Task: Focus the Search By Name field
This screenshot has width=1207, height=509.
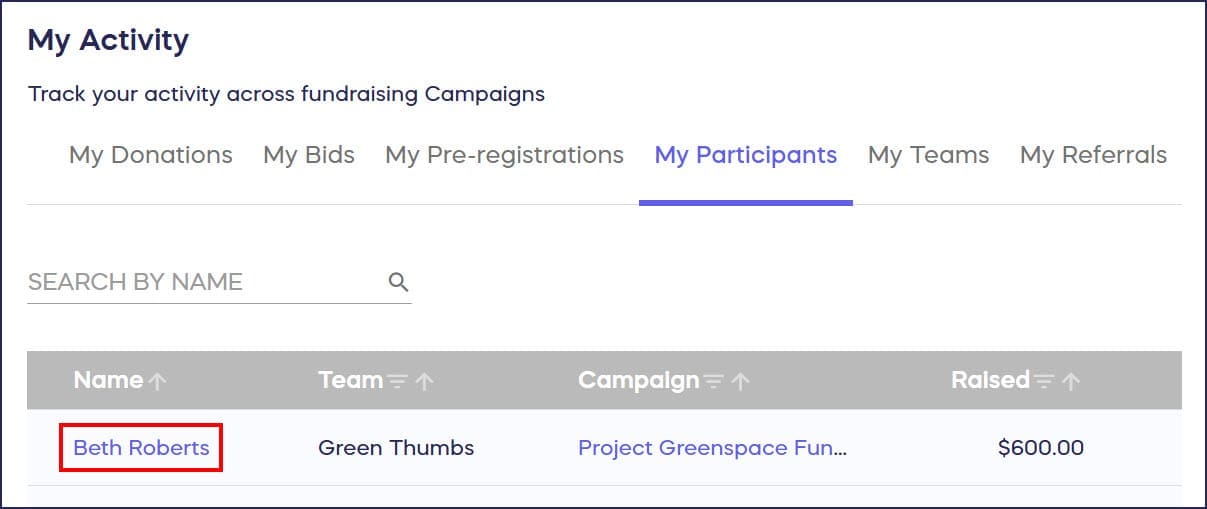Action: (x=200, y=282)
